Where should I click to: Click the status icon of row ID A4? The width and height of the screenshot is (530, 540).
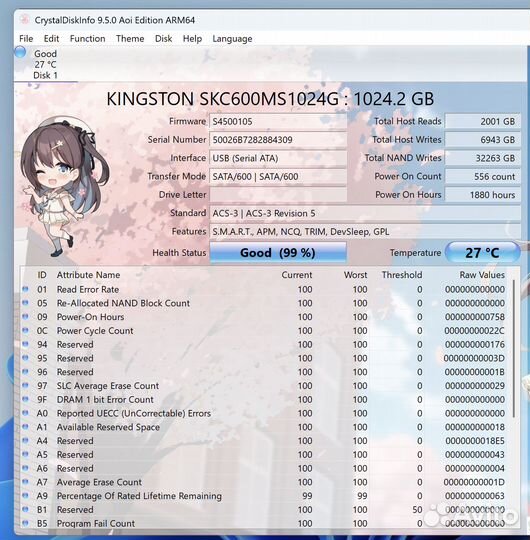25,440
